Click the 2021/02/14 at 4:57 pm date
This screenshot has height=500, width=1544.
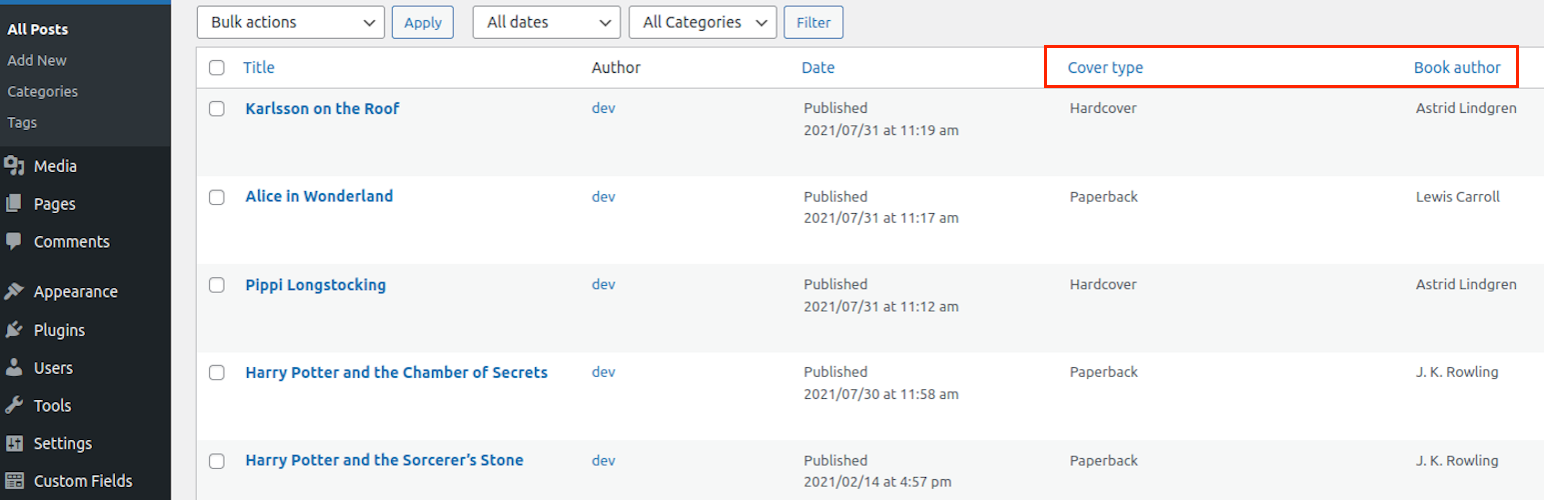[877, 482]
